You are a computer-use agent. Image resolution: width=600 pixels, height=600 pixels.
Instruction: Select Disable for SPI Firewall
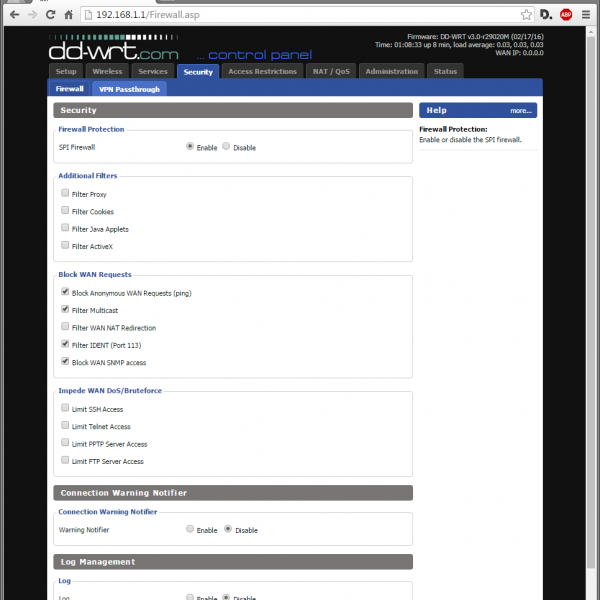(226, 147)
